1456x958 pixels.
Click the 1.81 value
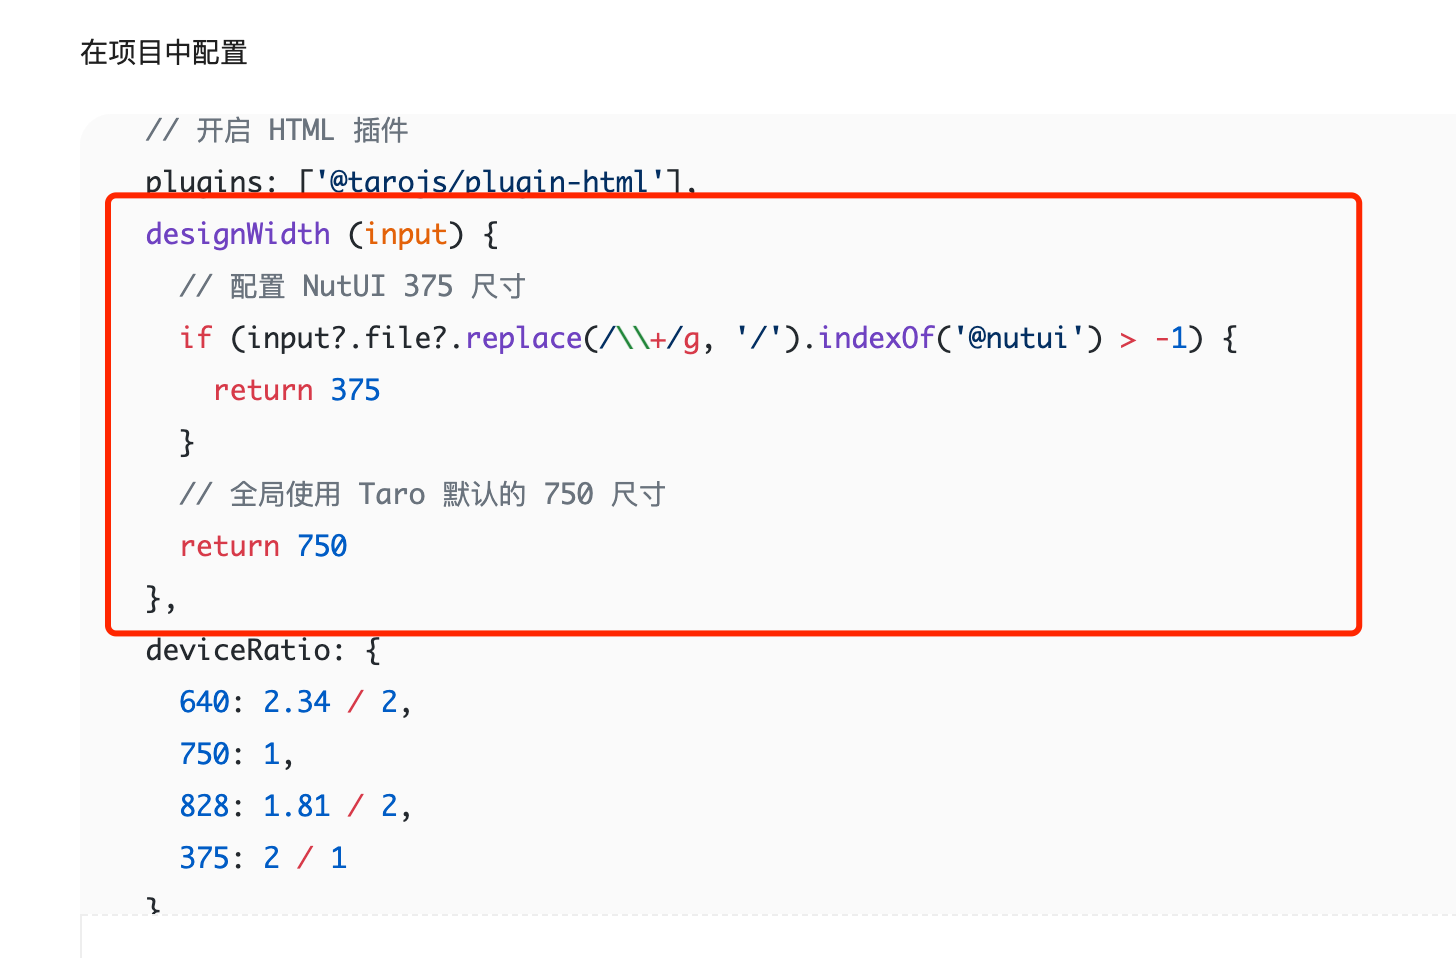[x=297, y=806]
